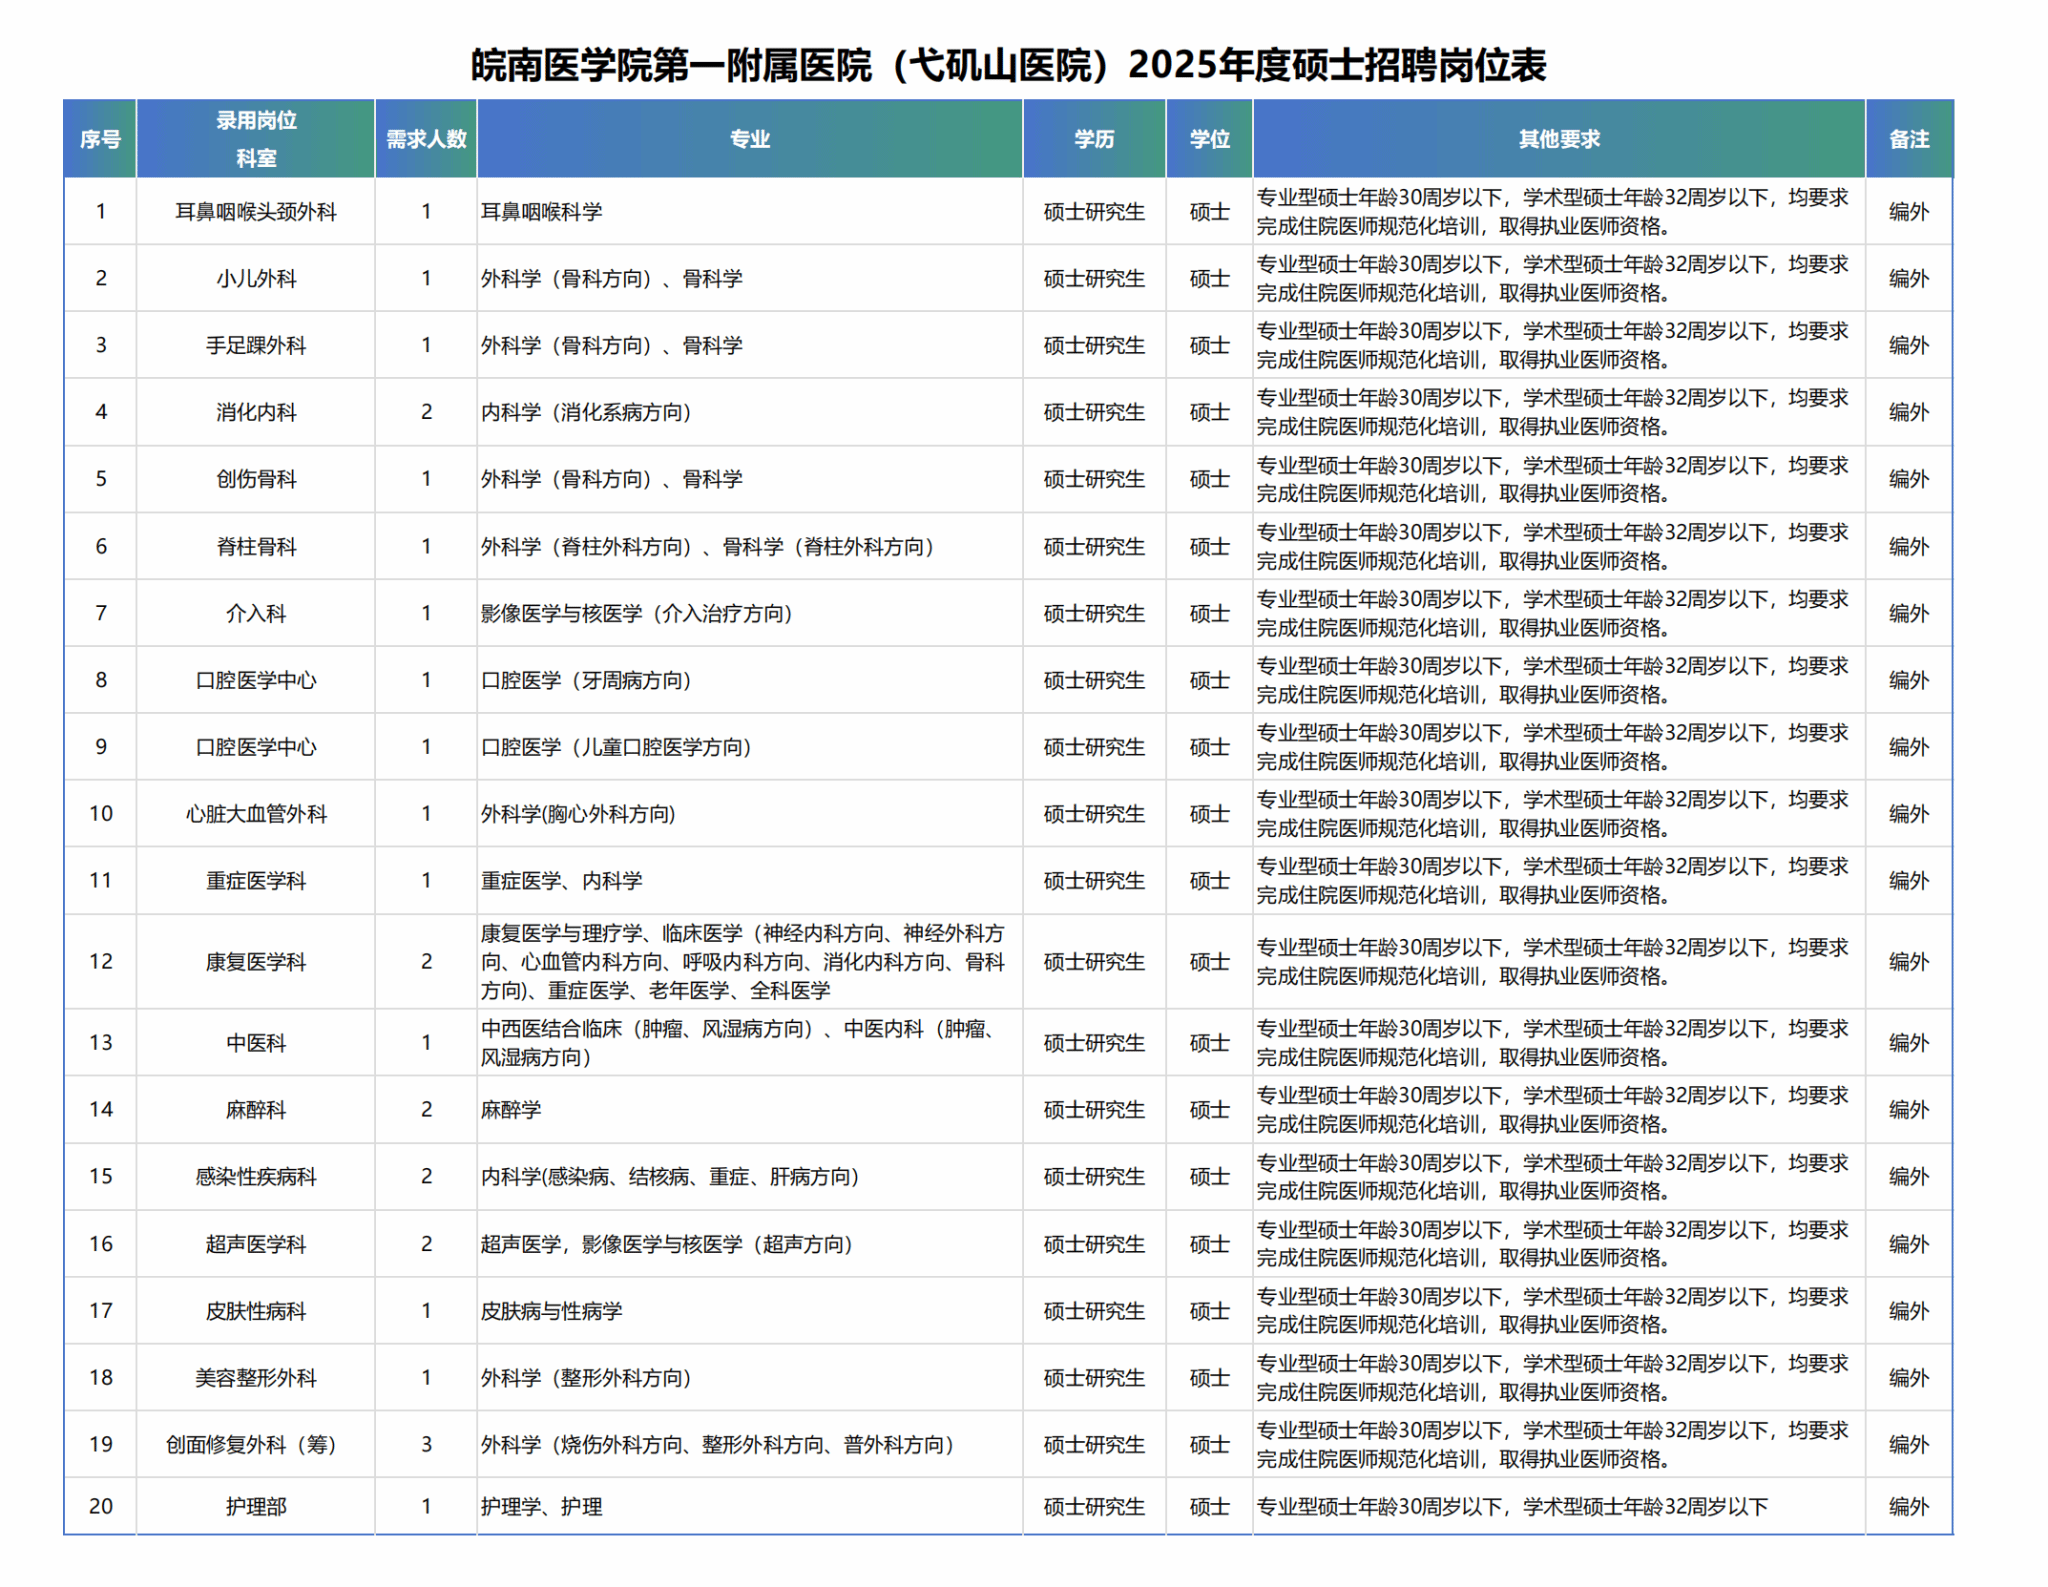
Task: Click the 录用岗位科室 column header
Action: pyautogui.click(x=256, y=139)
